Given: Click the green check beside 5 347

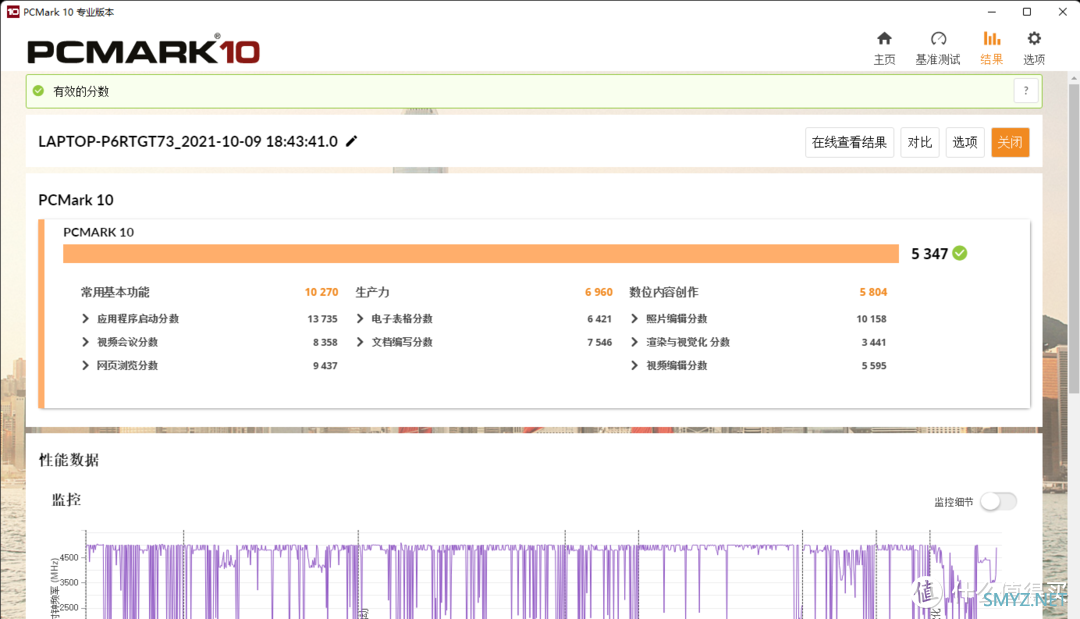Looking at the screenshot, I should [x=959, y=253].
